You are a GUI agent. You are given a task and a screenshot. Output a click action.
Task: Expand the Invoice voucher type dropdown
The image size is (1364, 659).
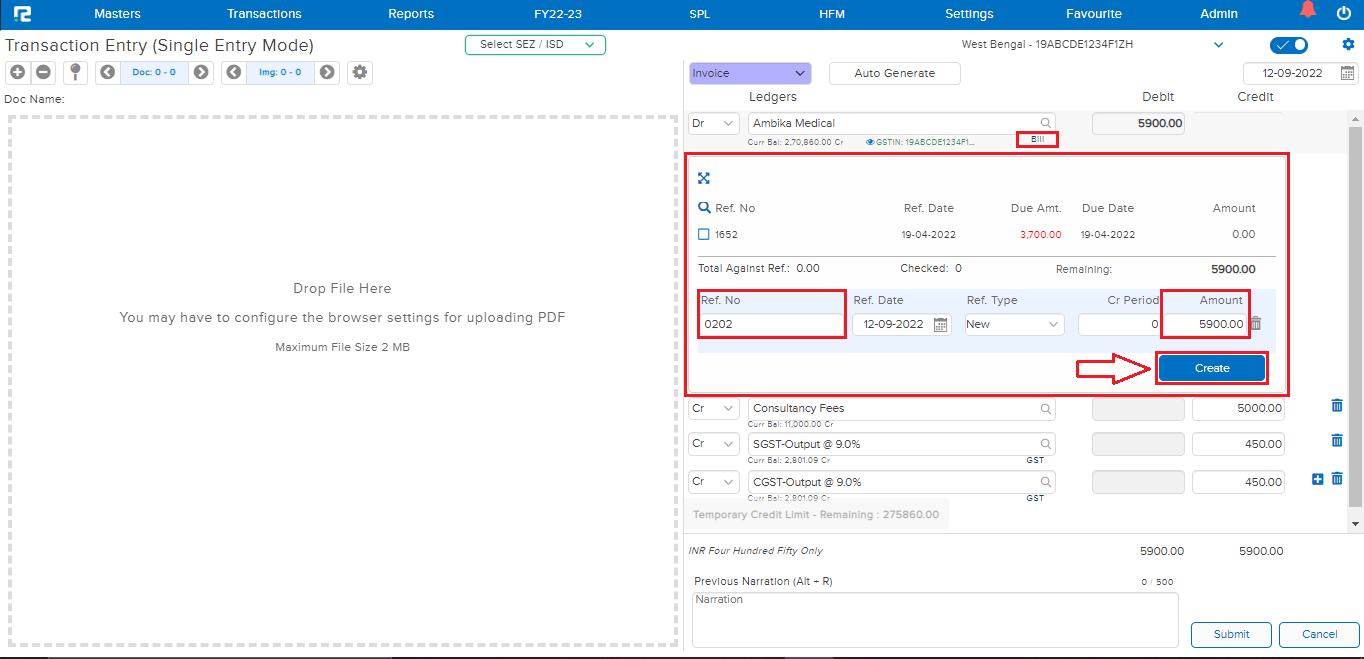tap(749, 73)
